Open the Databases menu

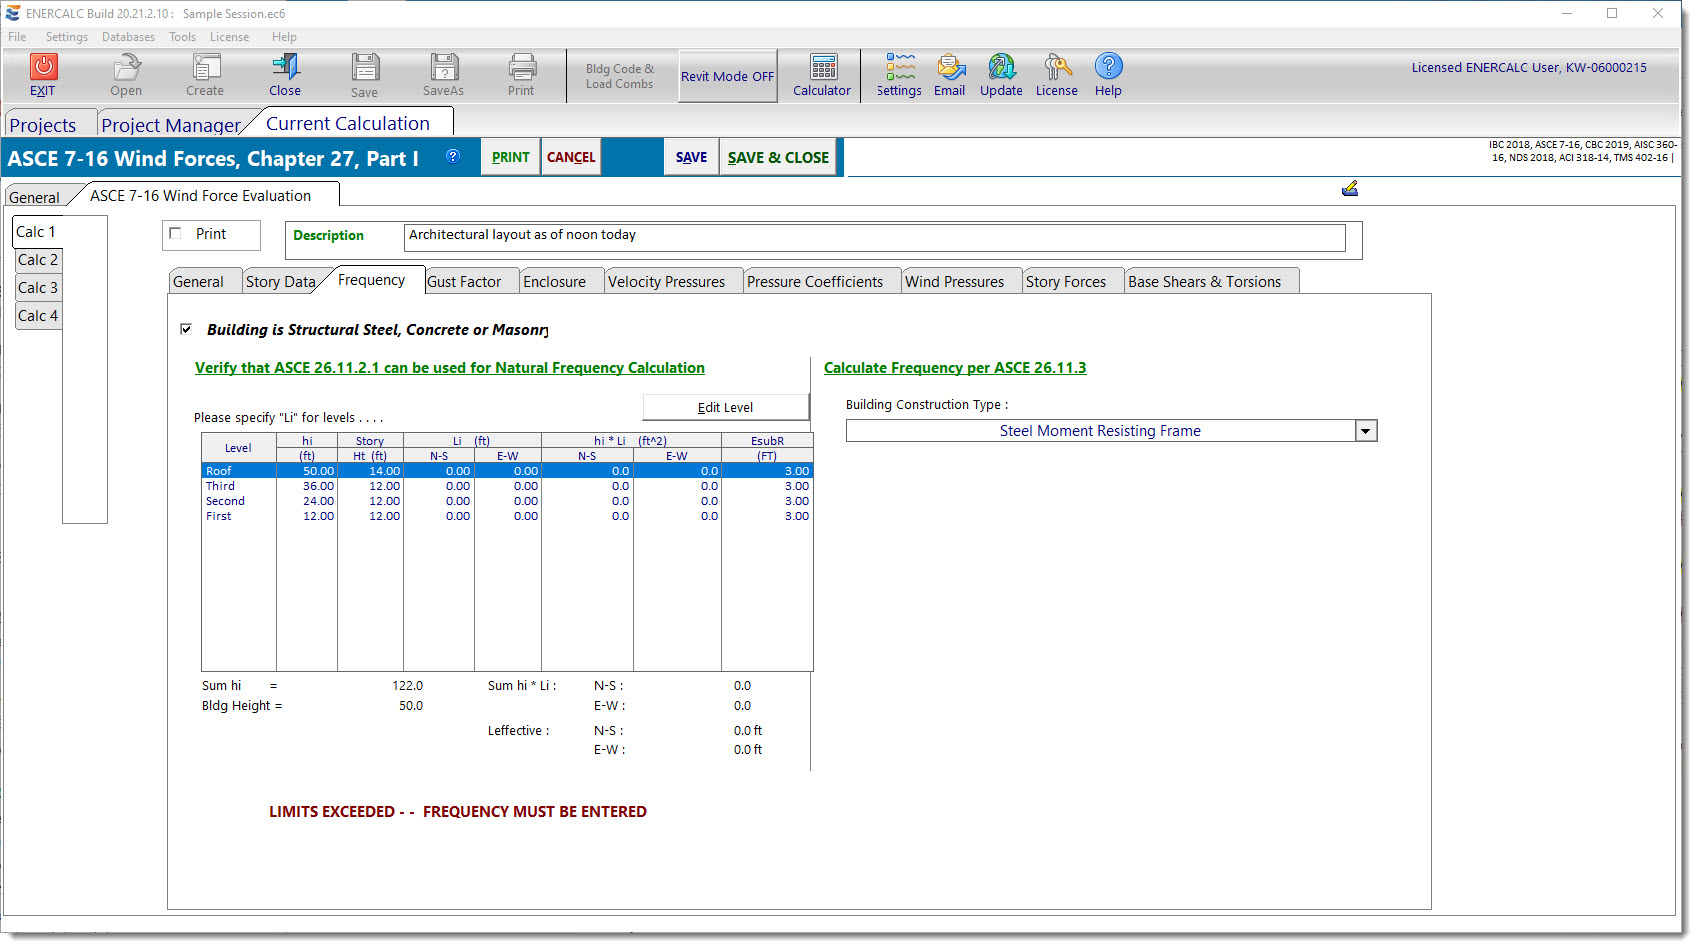coord(128,37)
